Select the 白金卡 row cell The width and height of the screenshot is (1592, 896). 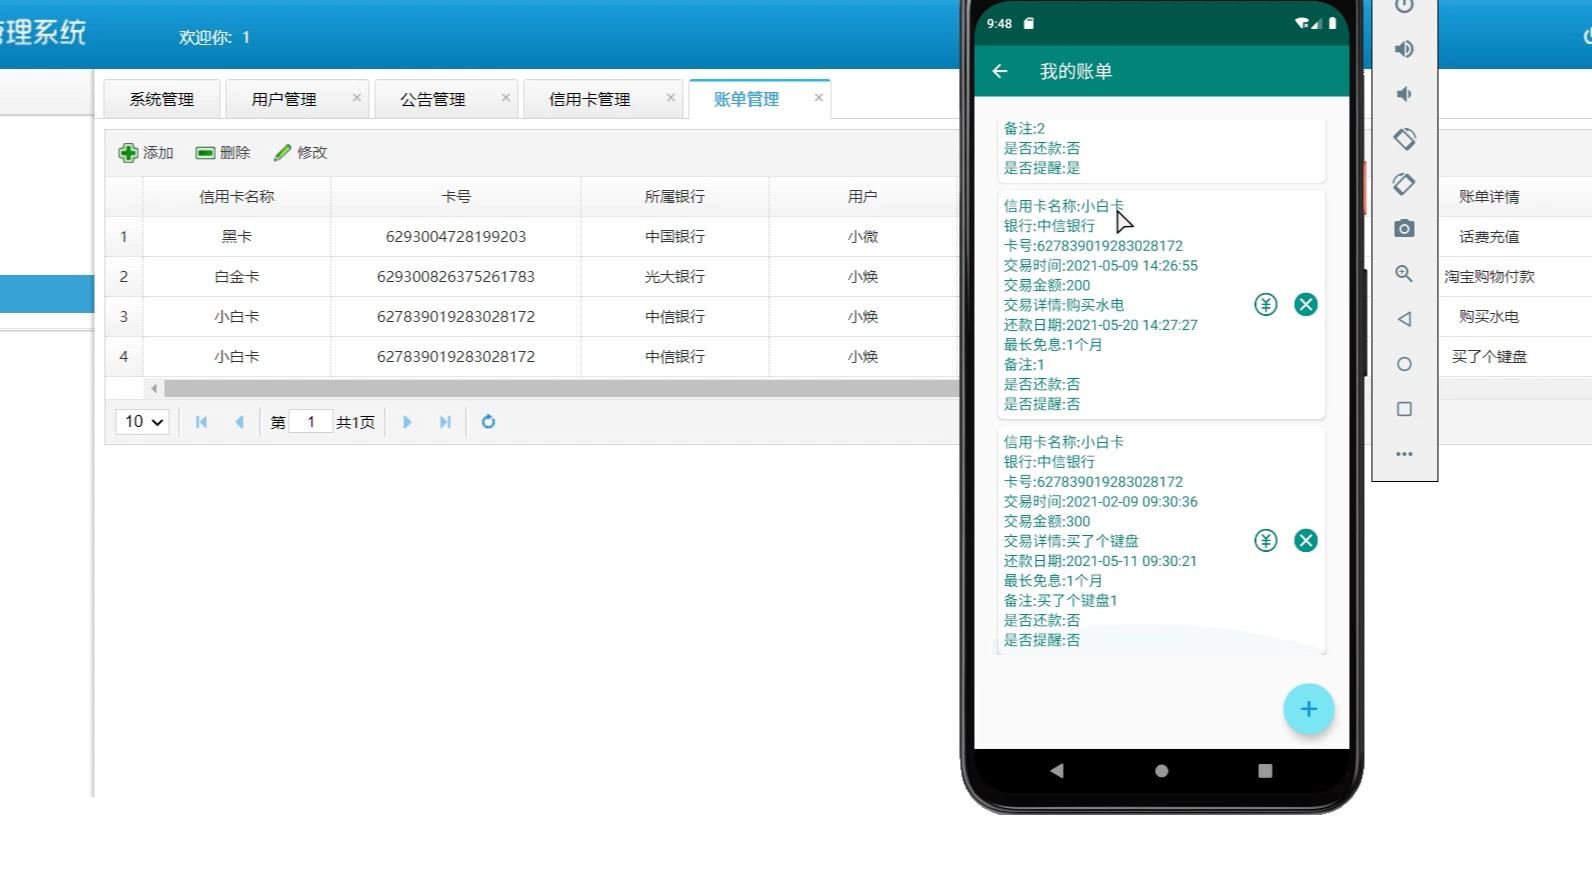(237, 277)
